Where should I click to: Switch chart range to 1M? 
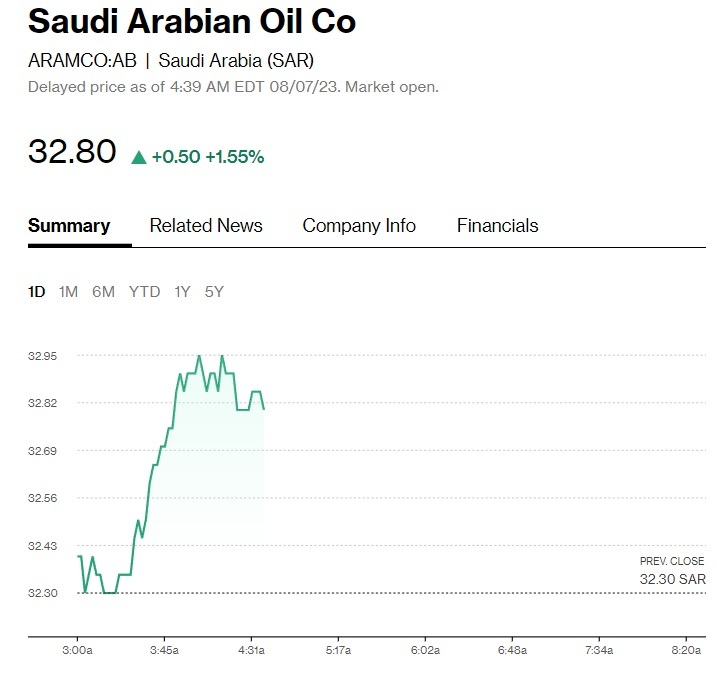pyautogui.click(x=68, y=292)
